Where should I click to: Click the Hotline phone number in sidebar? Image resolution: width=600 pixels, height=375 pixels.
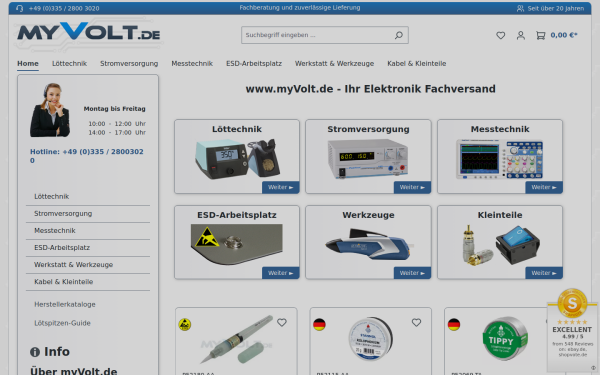(87, 156)
